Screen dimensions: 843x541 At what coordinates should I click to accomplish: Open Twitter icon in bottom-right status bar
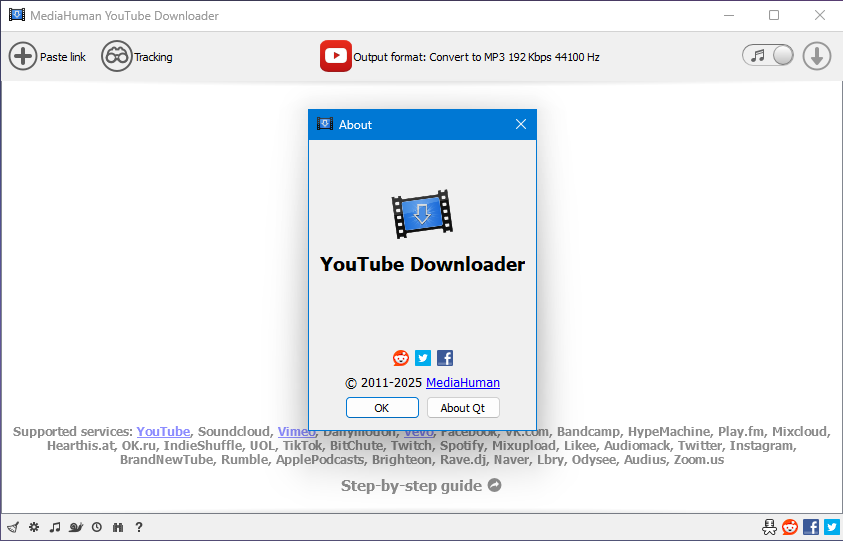click(832, 527)
